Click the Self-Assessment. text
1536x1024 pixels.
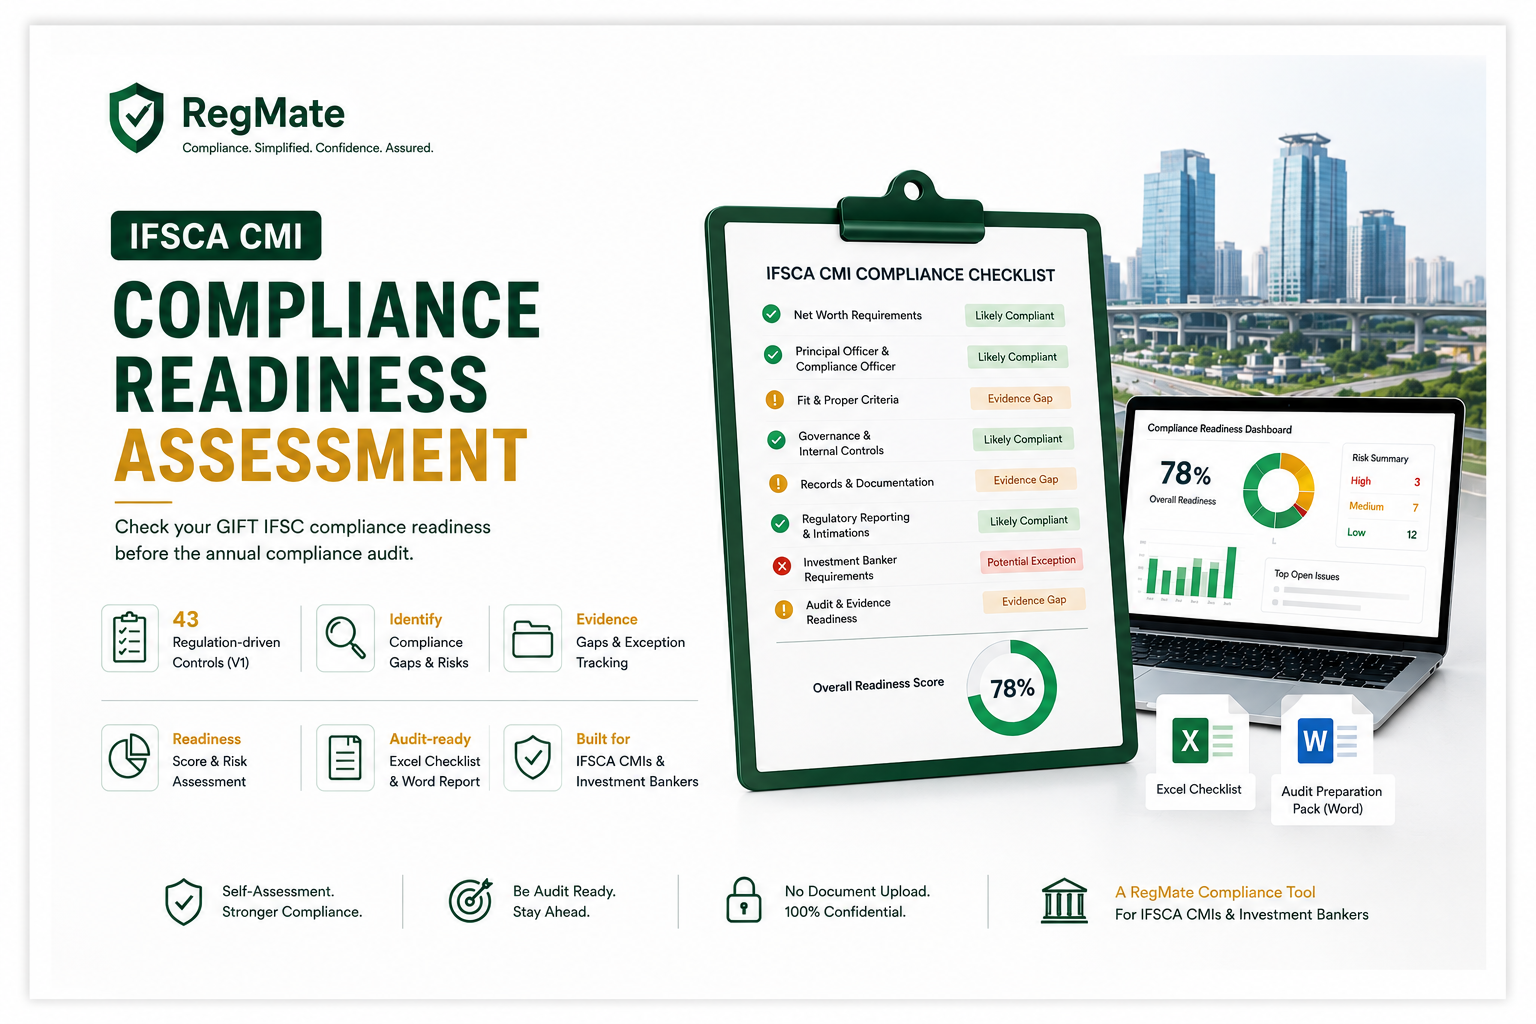pyautogui.click(x=278, y=891)
